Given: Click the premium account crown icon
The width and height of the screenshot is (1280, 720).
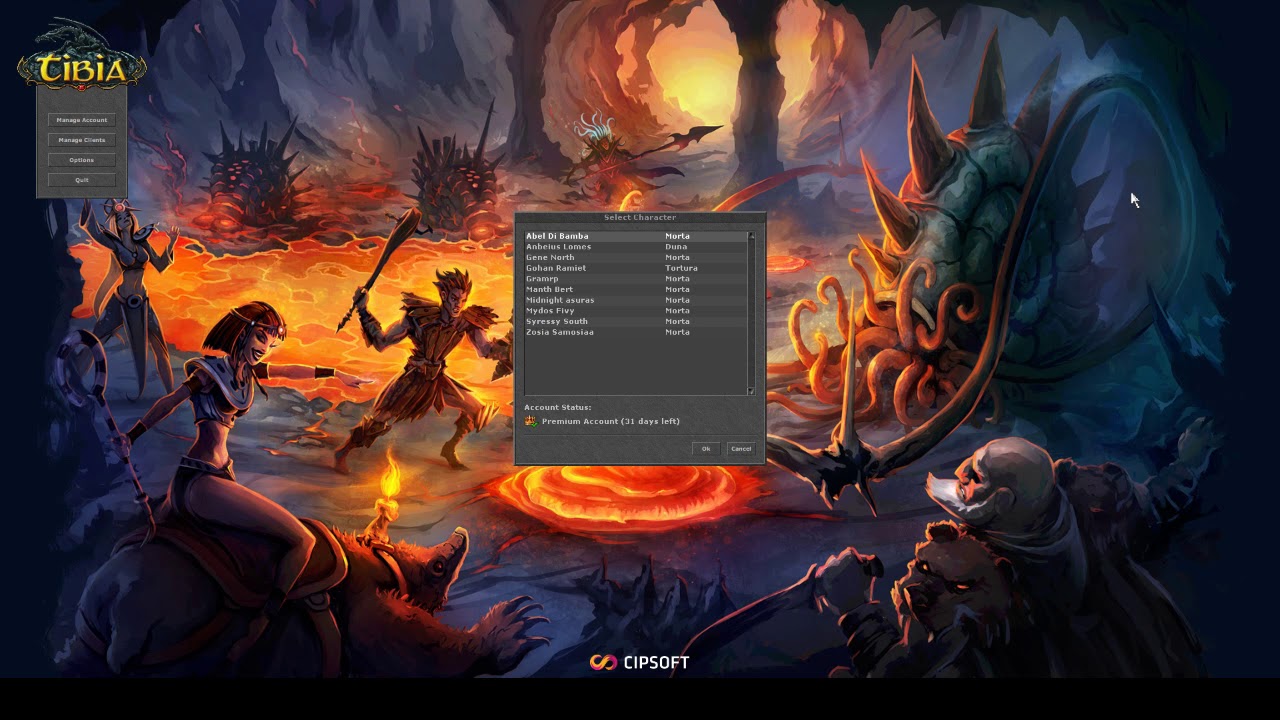Looking at the screenshot, I should point(531,422).
